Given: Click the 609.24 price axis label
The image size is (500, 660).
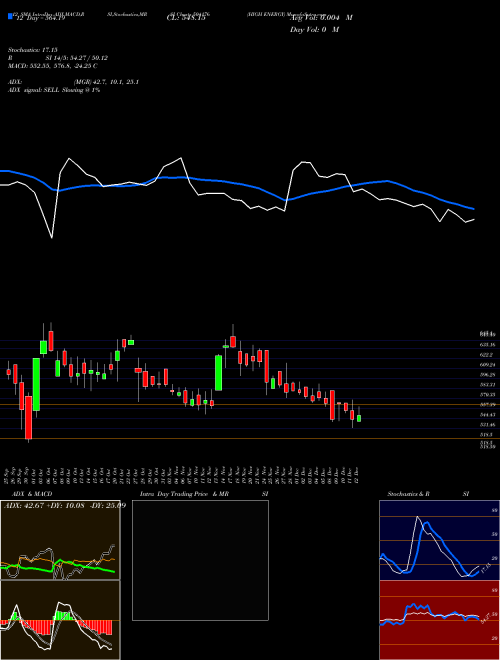Looking at the screenshot, I should pyautogui.click(x=487, y=365).
